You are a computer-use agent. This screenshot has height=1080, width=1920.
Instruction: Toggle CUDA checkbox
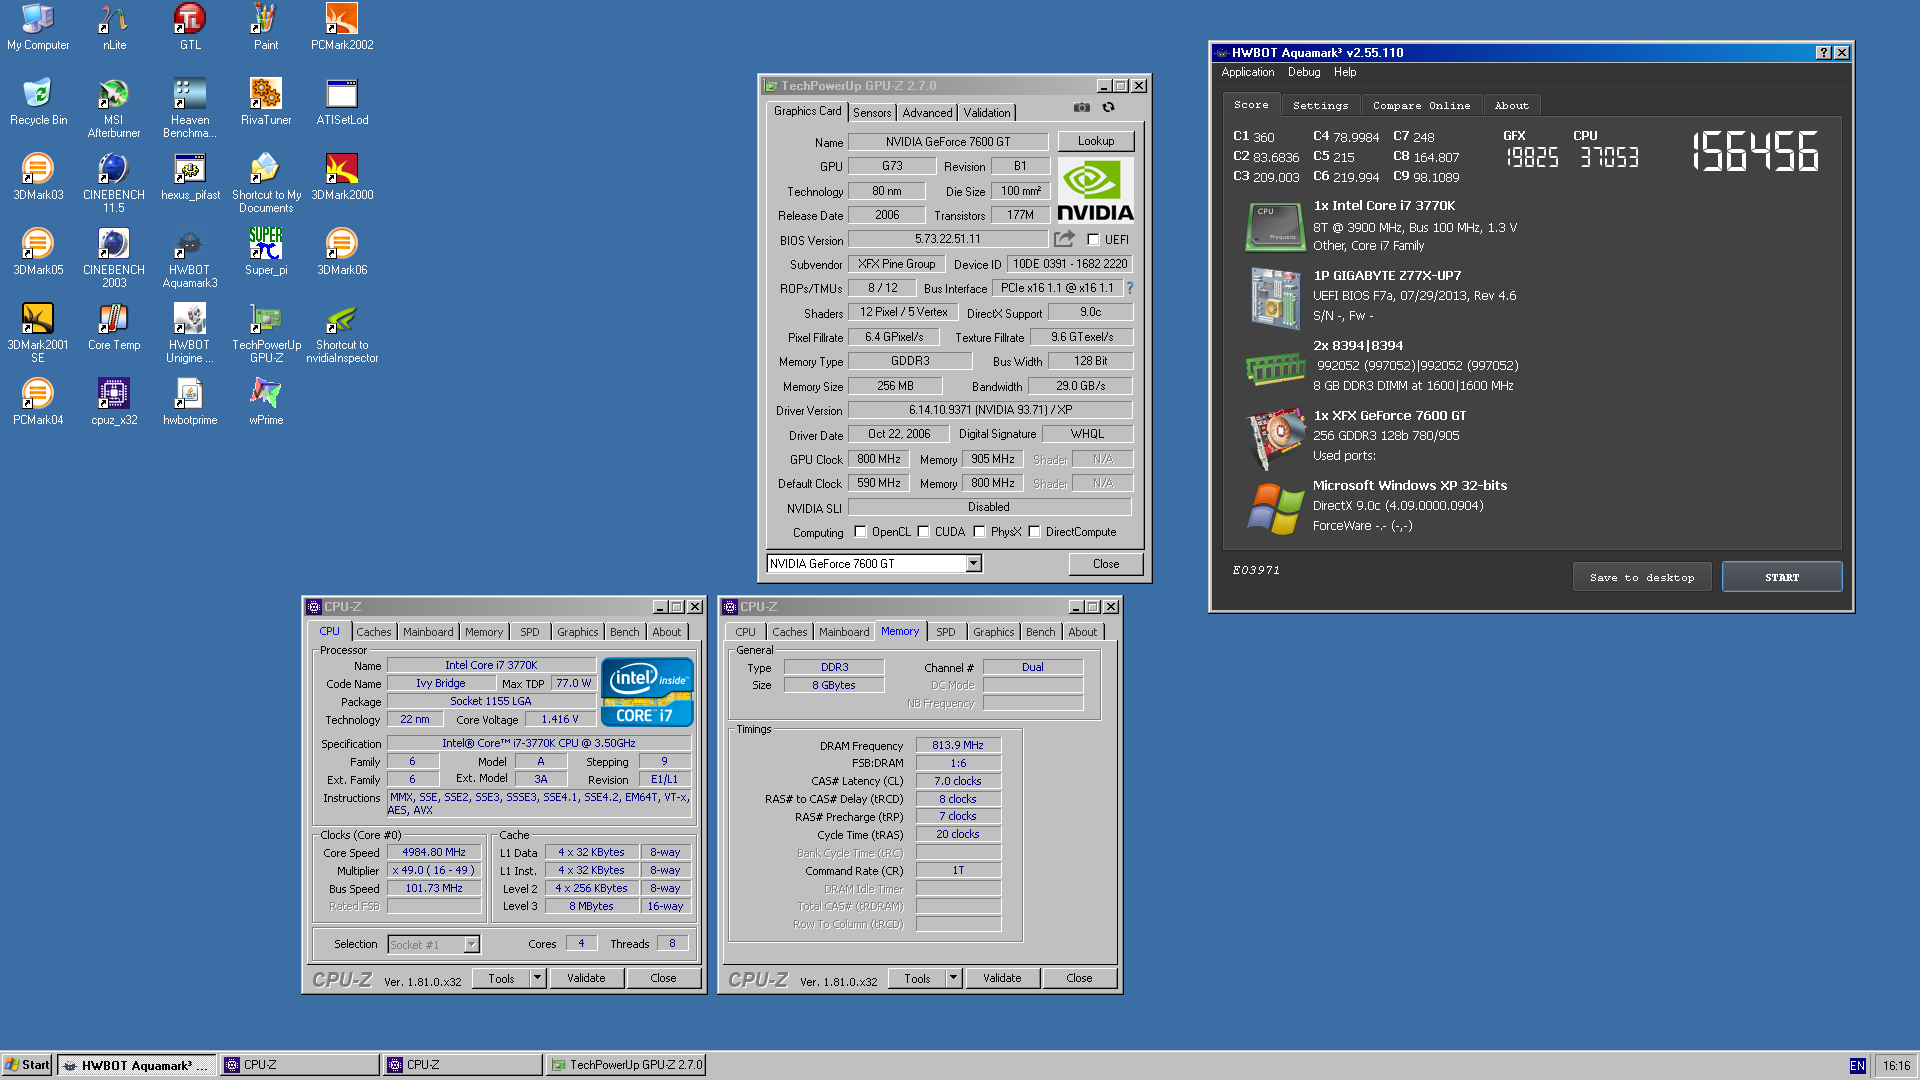click(x=923, y=532)
